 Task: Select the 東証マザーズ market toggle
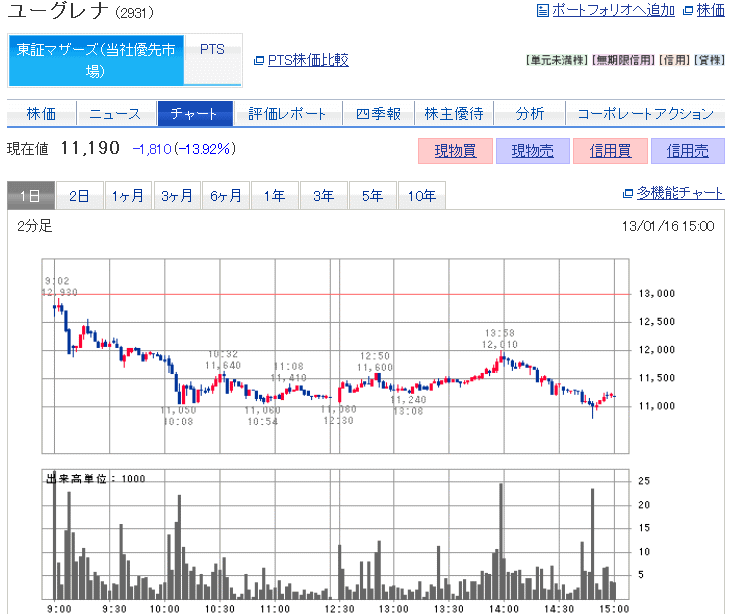point(96,60)
